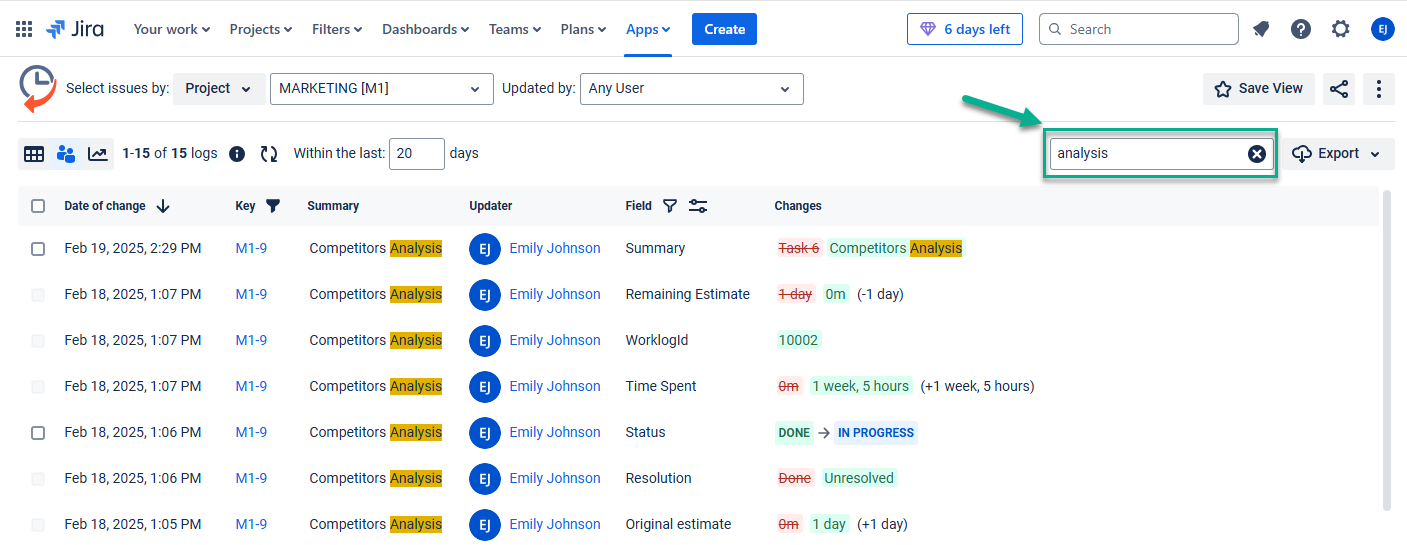Open the help question mark icon
This screenshot has width=1407, height=545.
1300,29
